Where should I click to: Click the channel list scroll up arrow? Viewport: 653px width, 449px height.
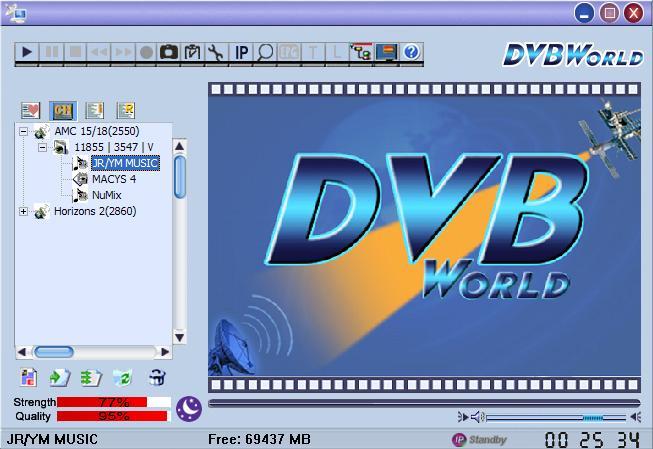(x=179, y=146)
